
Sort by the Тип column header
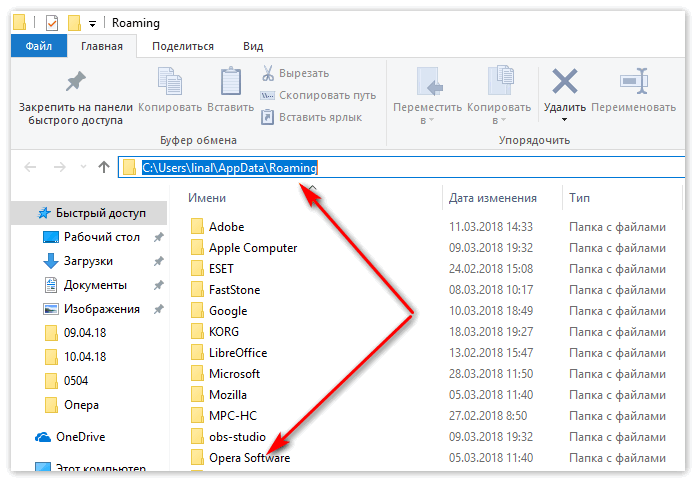(579, 198)
